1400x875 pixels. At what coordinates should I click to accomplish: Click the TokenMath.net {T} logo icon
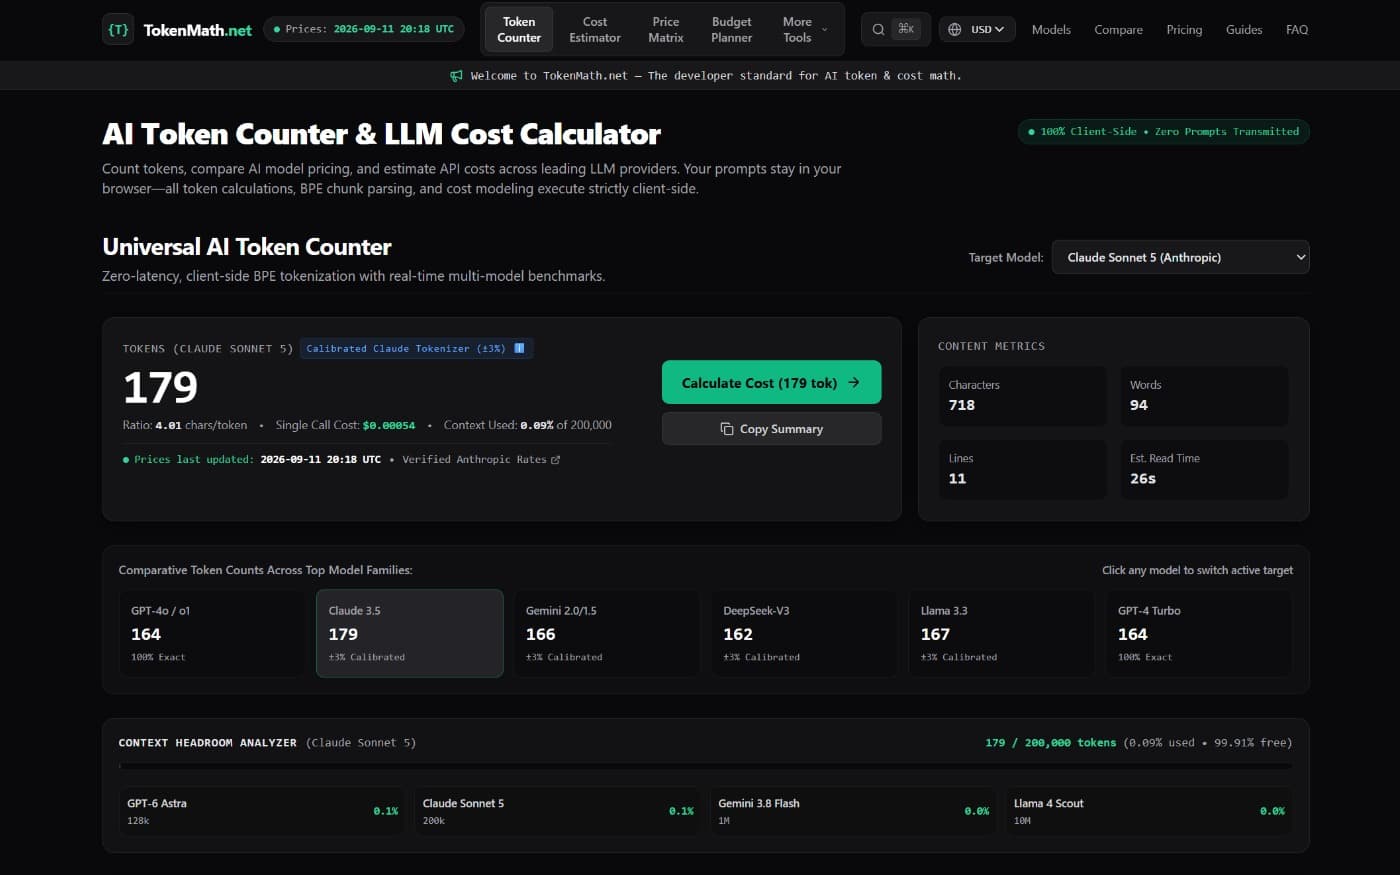(x=118, y=29)
